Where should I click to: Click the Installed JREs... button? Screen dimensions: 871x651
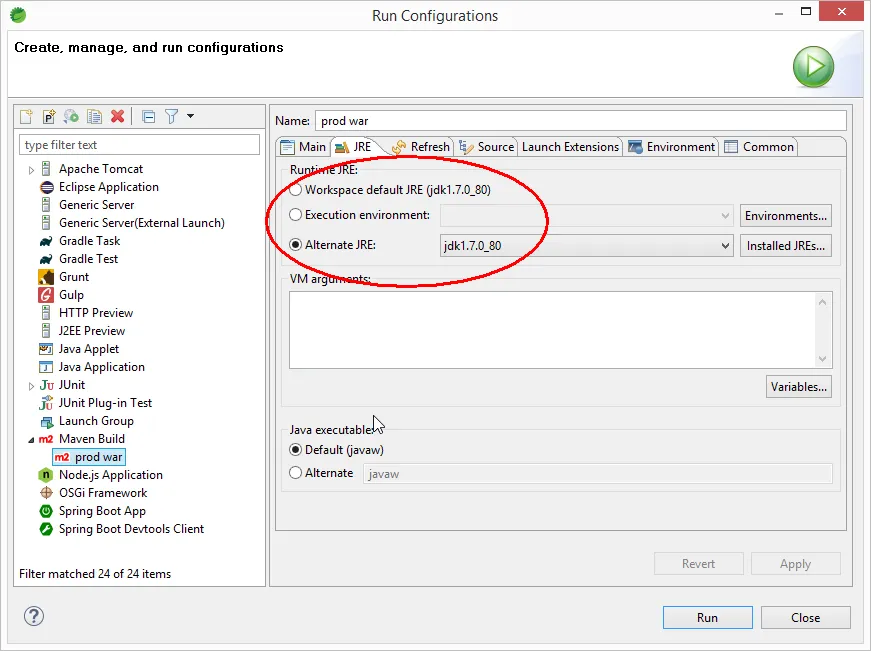tap(785, 246)
